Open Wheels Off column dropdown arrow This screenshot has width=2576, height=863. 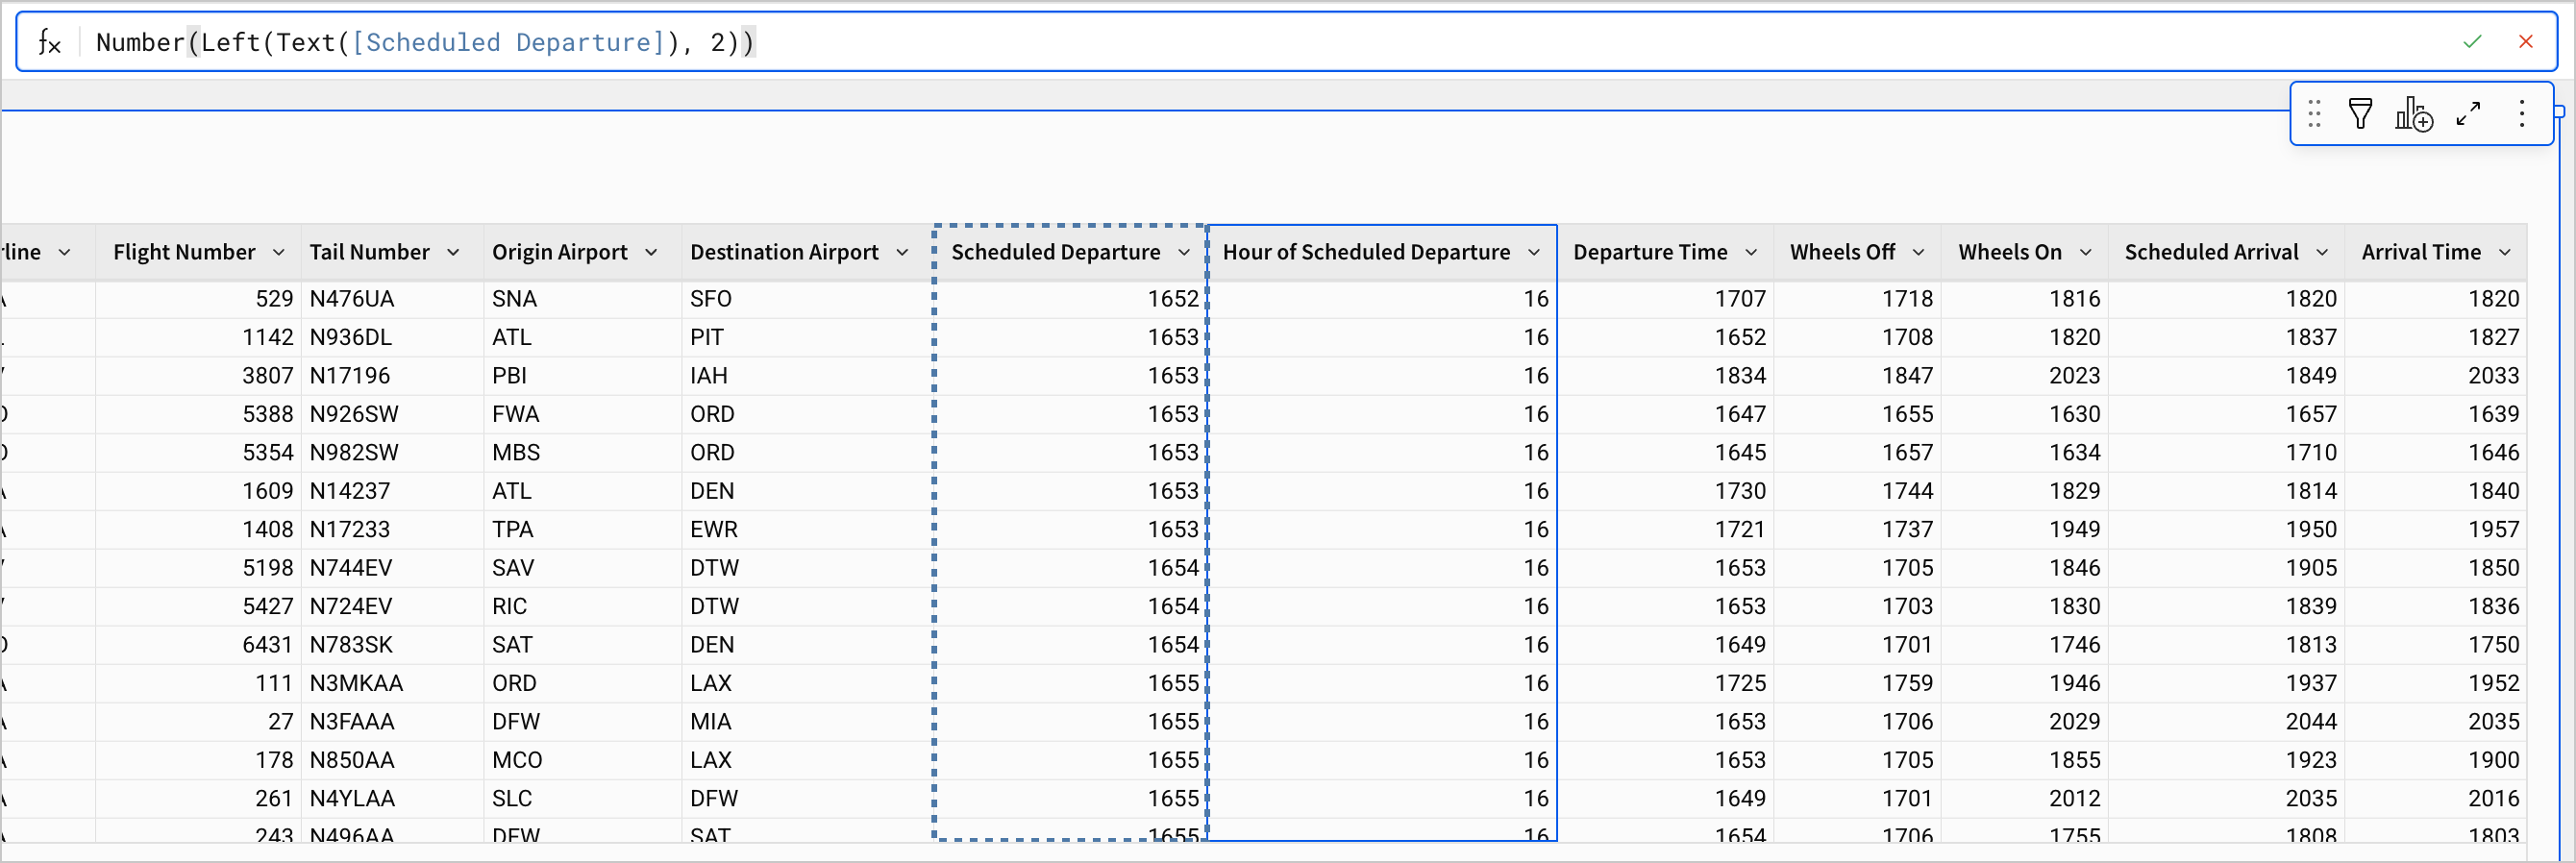coord(1918,253)
